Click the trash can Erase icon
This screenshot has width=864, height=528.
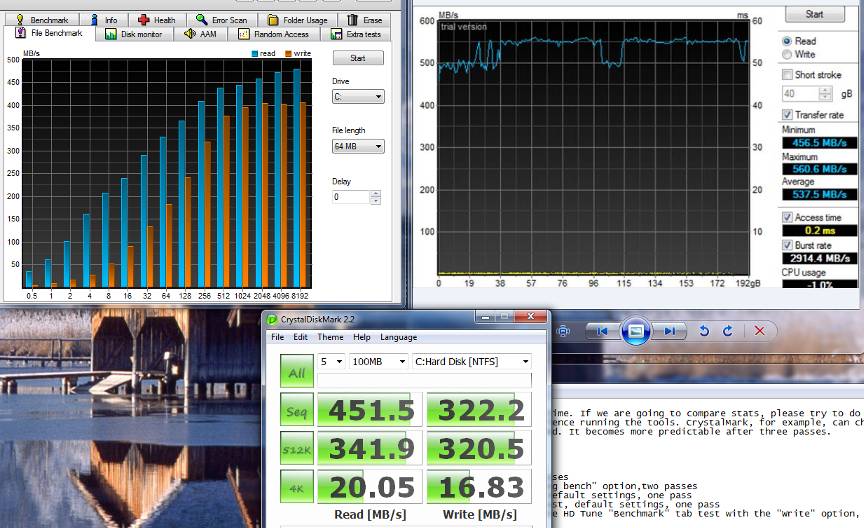[353, 20]
